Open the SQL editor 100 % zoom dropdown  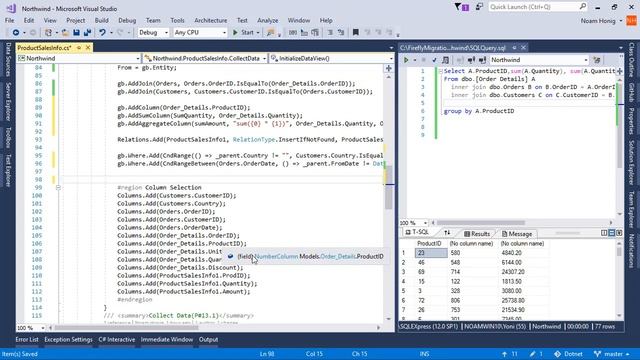[x=413, y=223]
